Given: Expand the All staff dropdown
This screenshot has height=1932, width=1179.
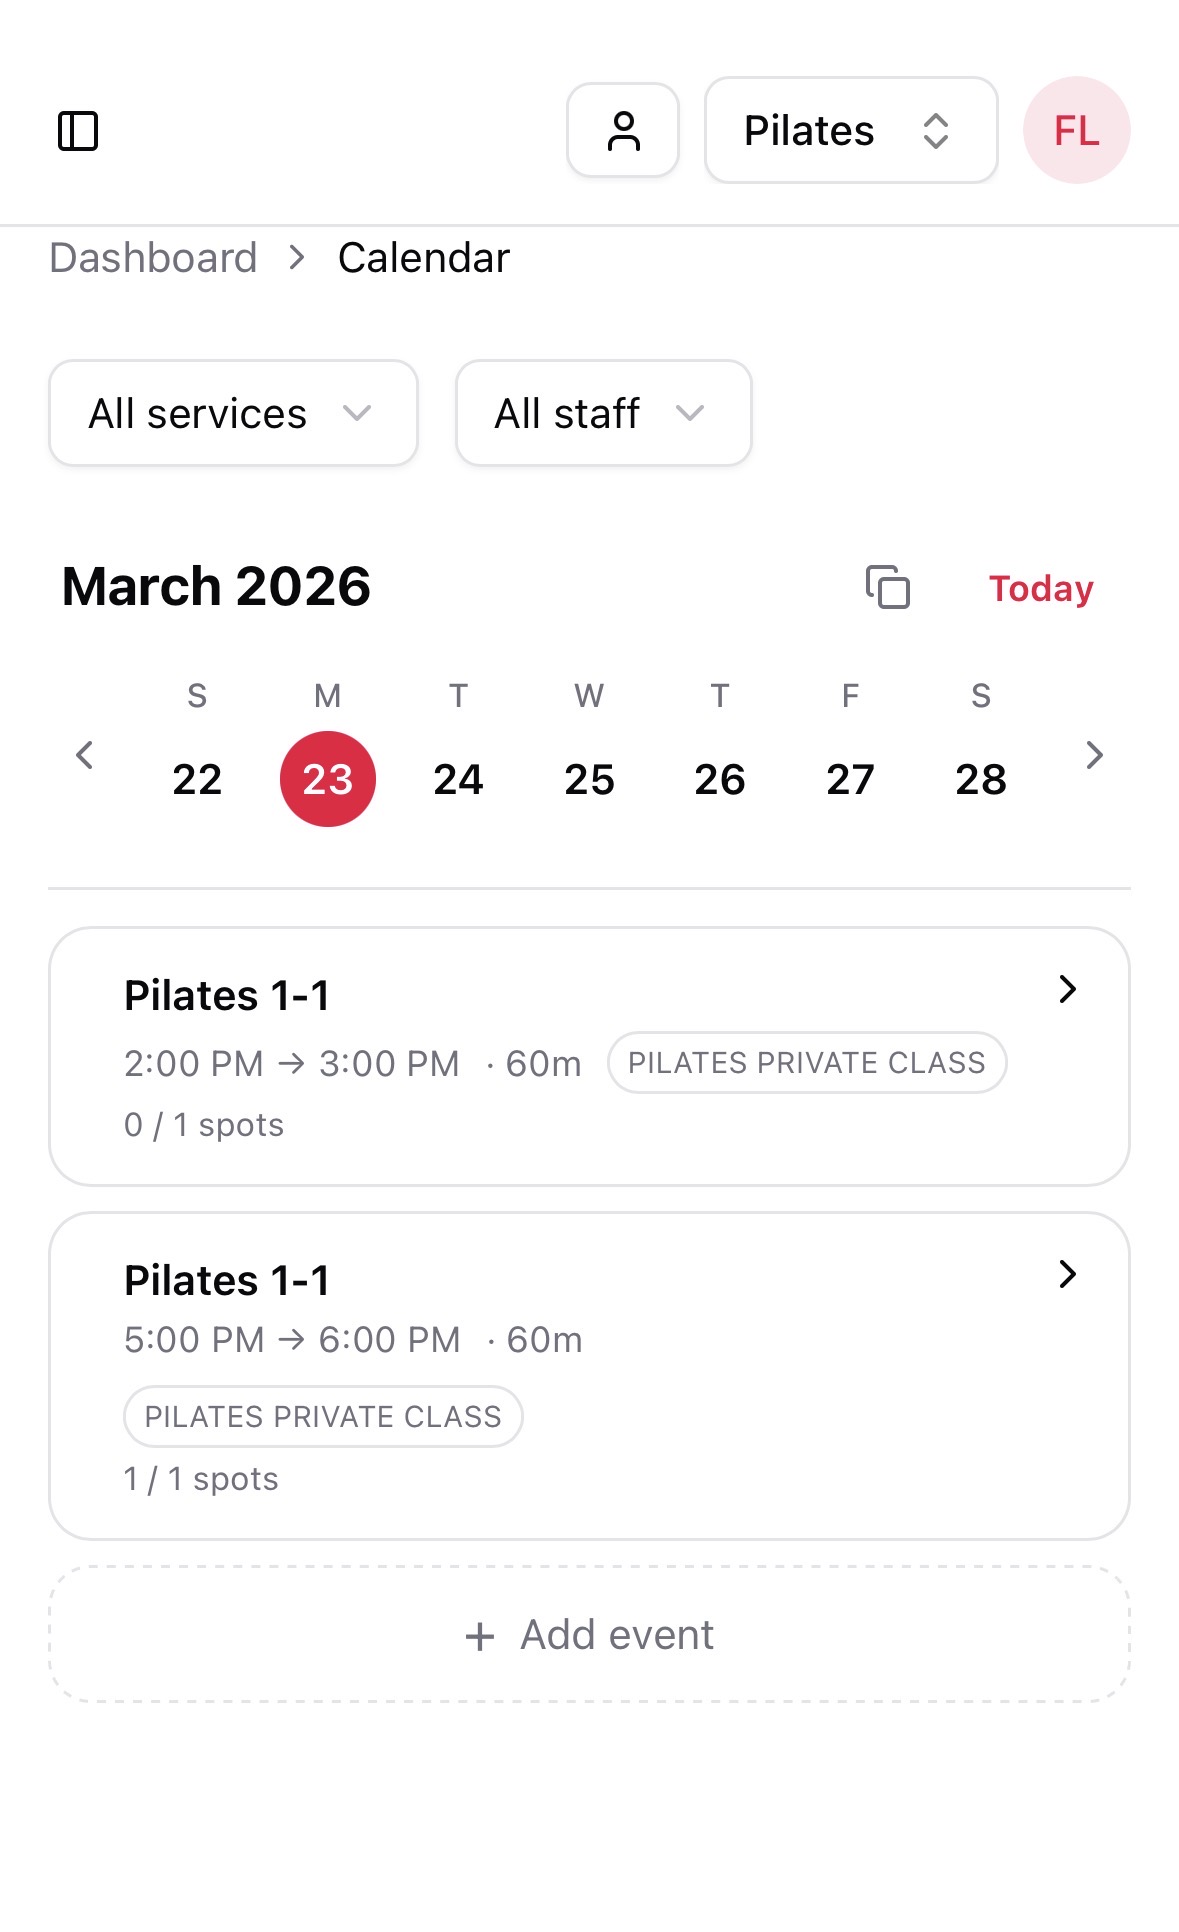Looking at the screenshot, I should tap(603, 413).
